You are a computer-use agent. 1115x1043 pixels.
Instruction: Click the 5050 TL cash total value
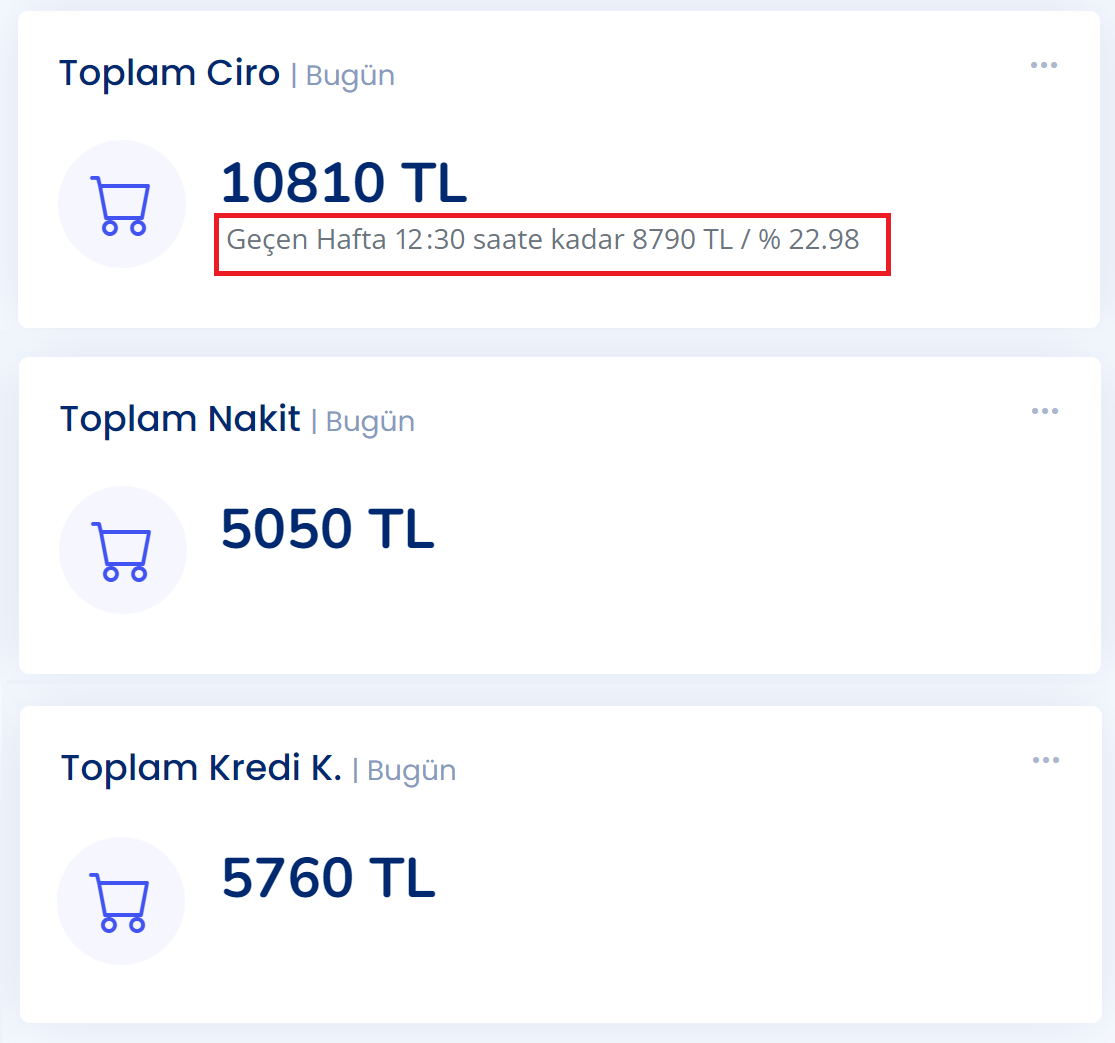click(x=327, y=529)
